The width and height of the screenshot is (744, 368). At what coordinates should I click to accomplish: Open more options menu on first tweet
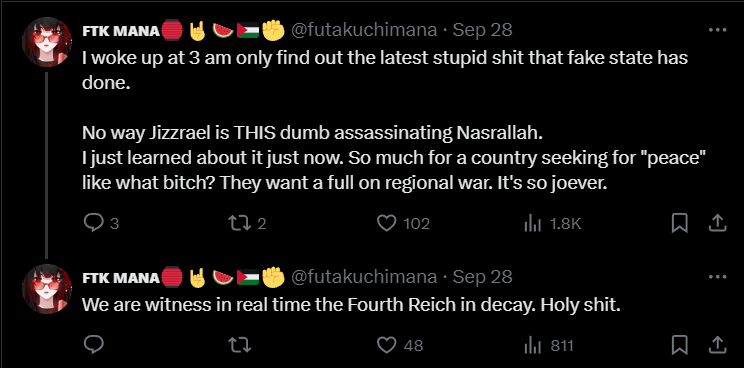[x=717, y=30]
